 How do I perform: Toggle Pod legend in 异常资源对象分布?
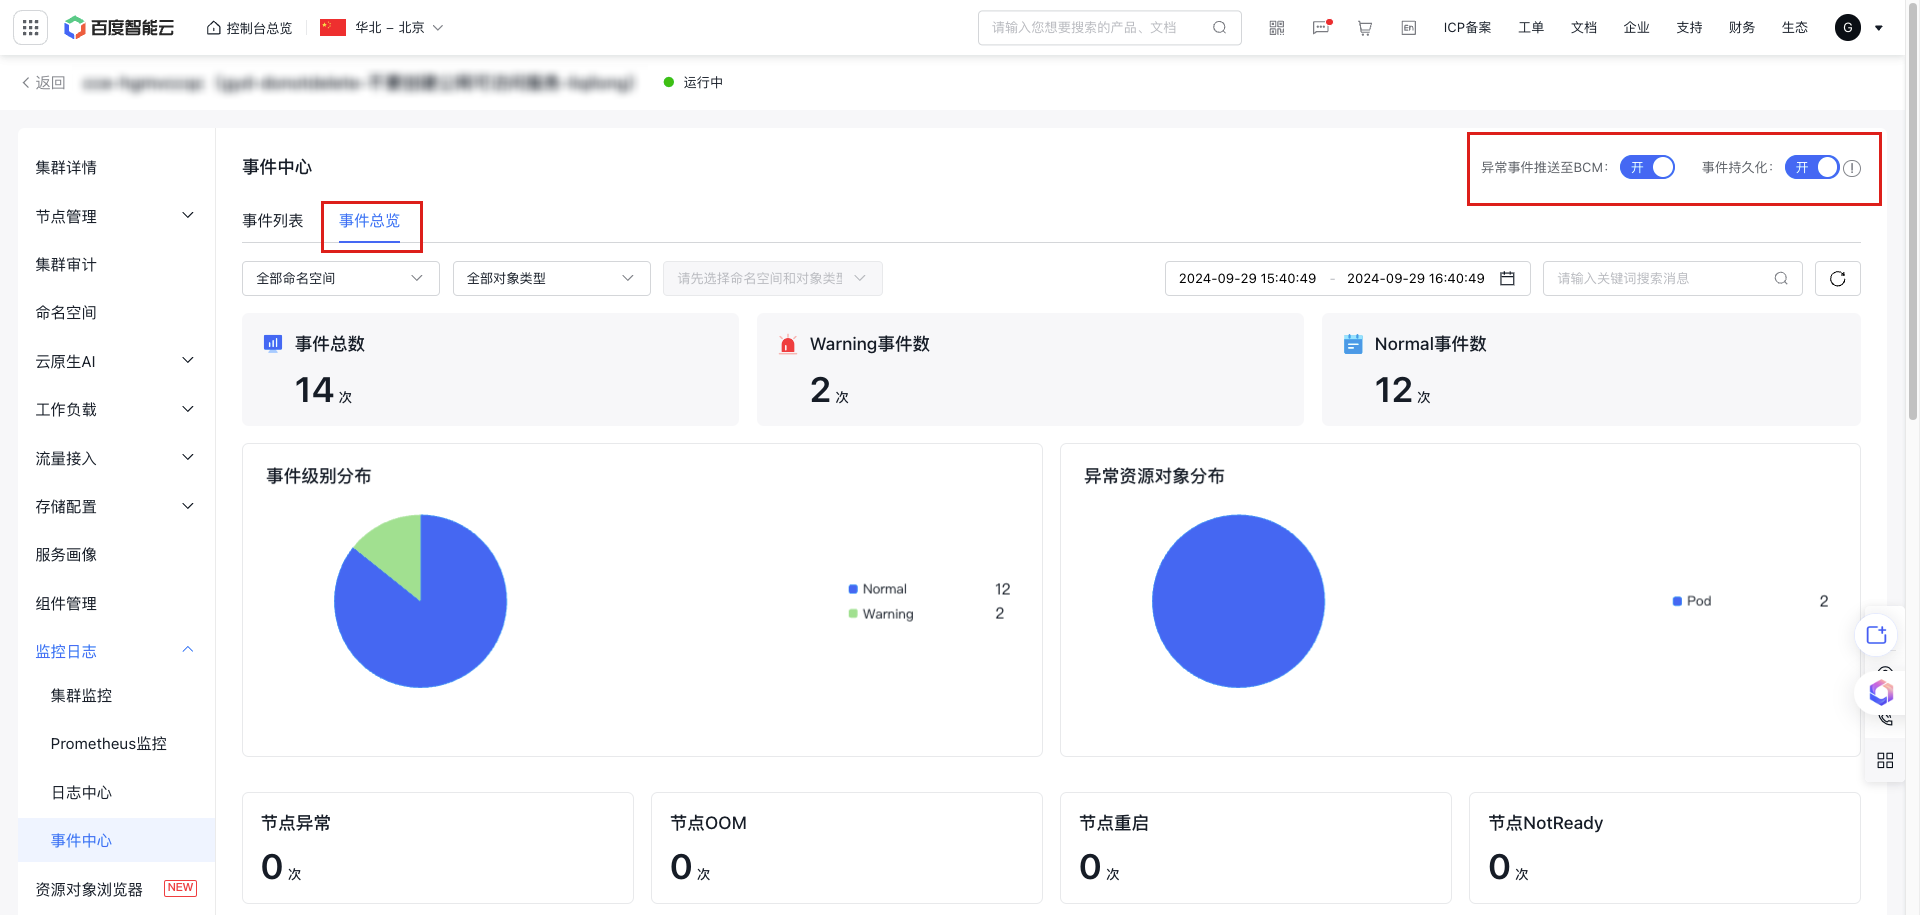click(x=1692, y=601)
